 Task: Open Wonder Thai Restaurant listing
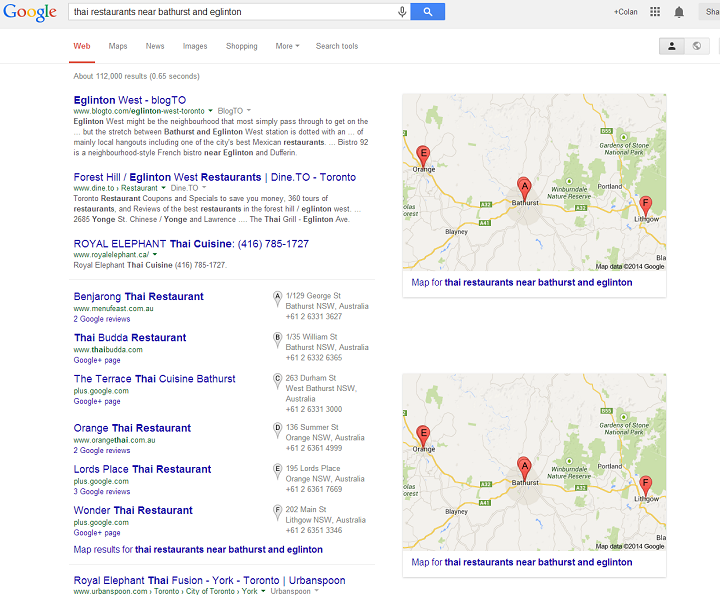coord(133,511)
